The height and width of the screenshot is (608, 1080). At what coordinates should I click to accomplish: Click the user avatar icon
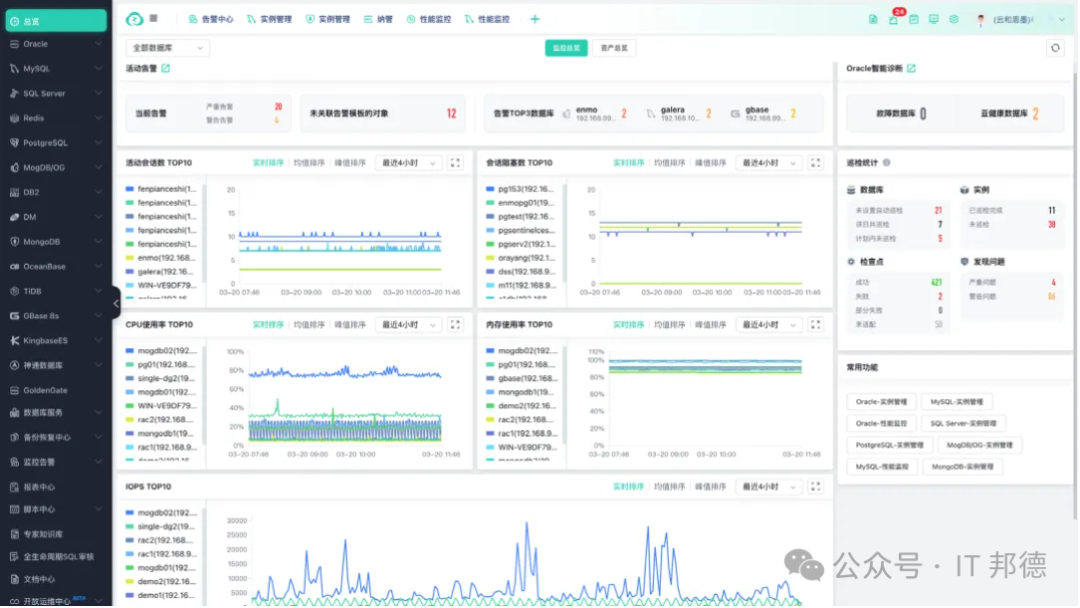tap(981, 20)
